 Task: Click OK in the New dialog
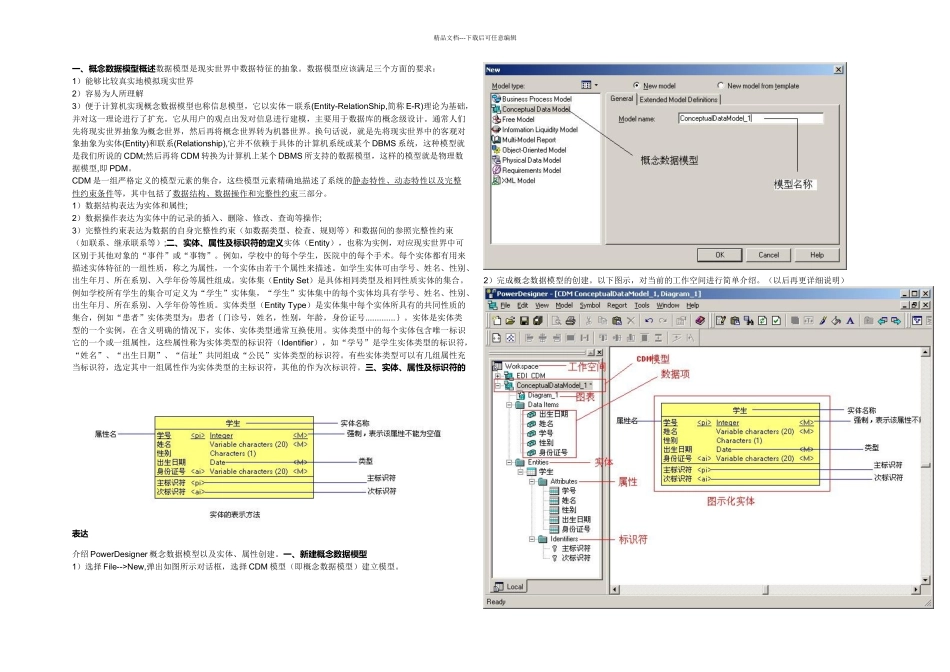pyautogui.click(x=720, y=255)
